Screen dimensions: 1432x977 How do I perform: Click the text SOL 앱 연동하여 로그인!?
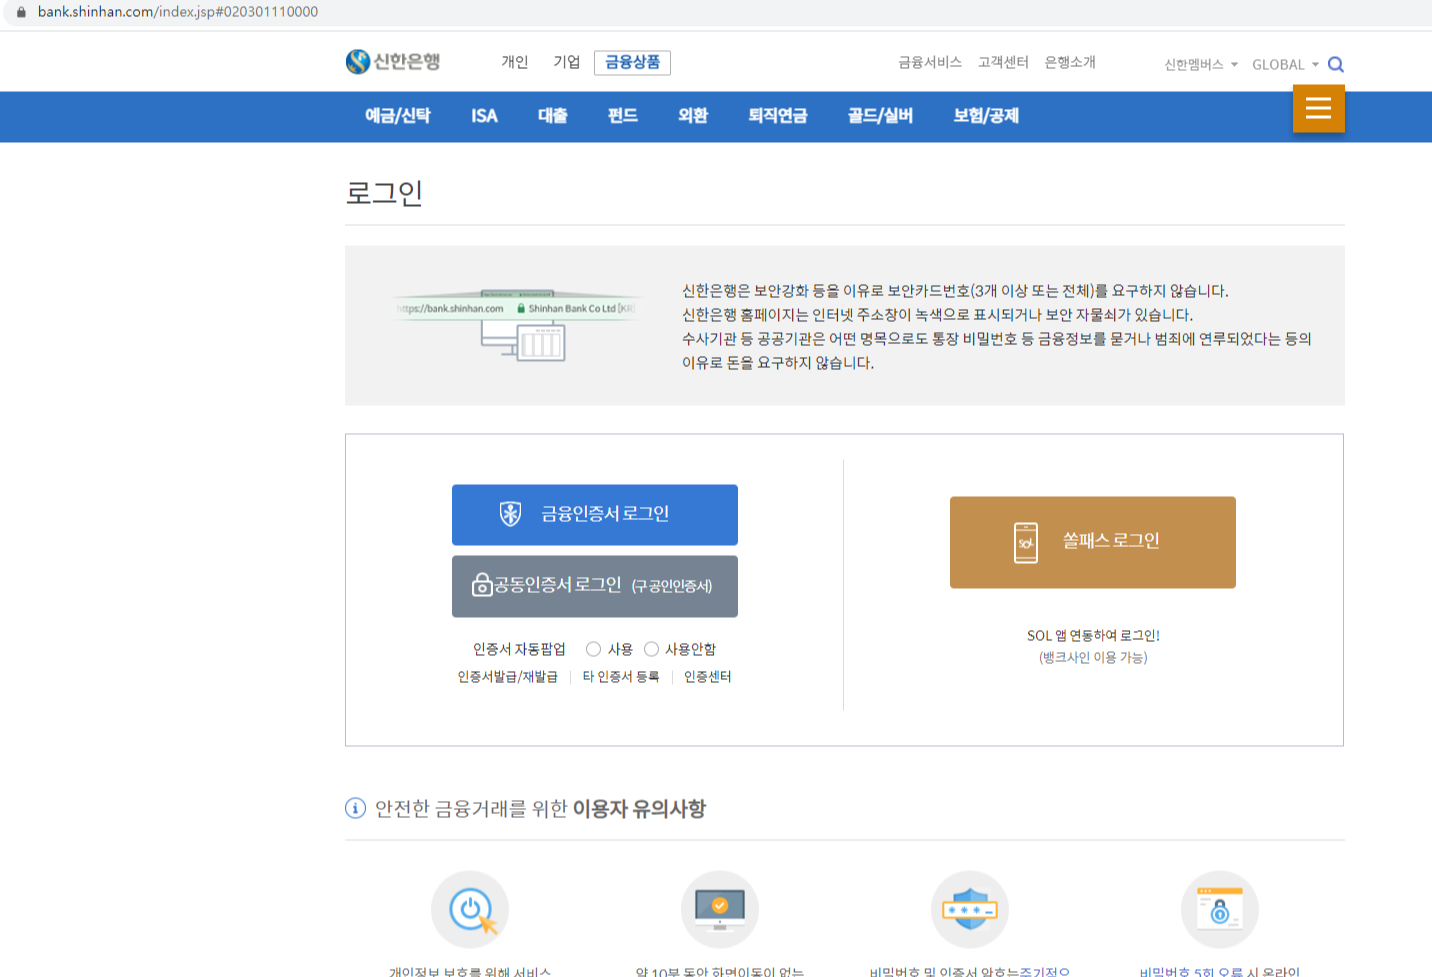point(1093,636)
